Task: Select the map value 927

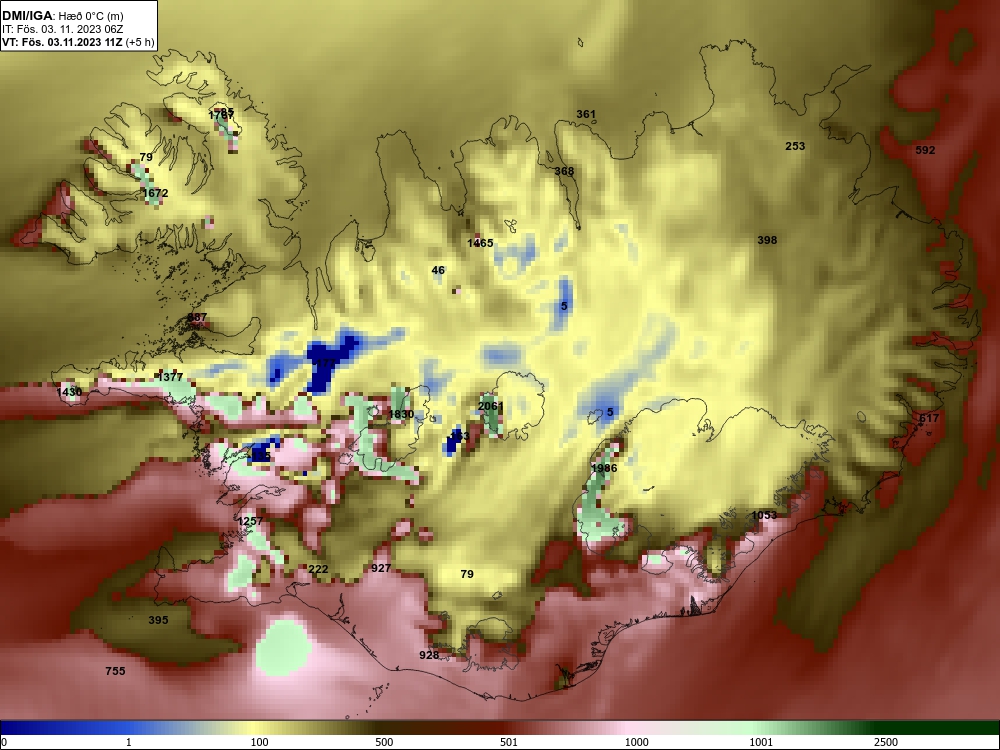Action: 381,568
